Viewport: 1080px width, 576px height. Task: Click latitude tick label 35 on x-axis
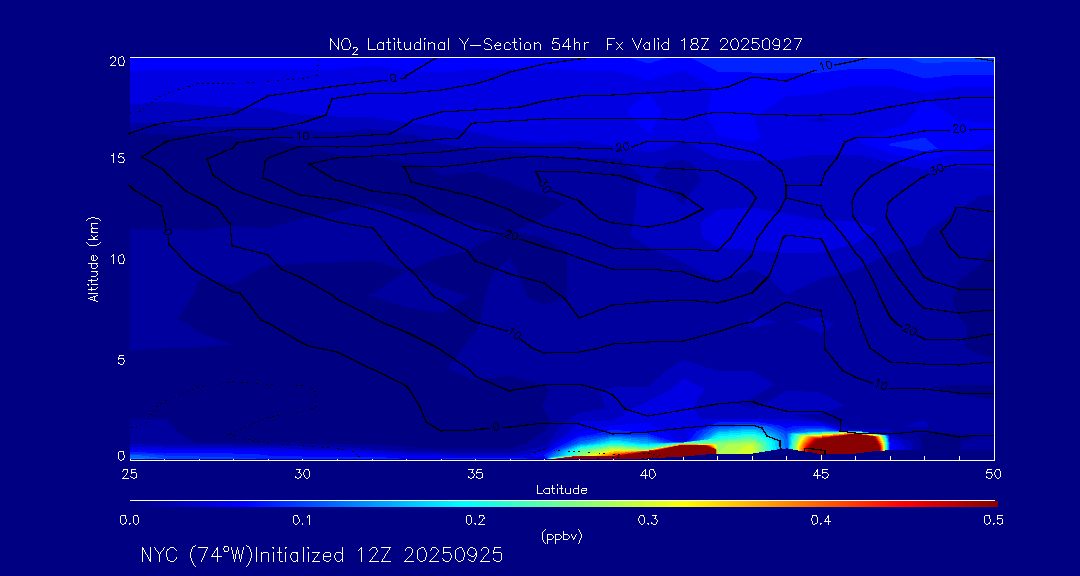[475, 473]
